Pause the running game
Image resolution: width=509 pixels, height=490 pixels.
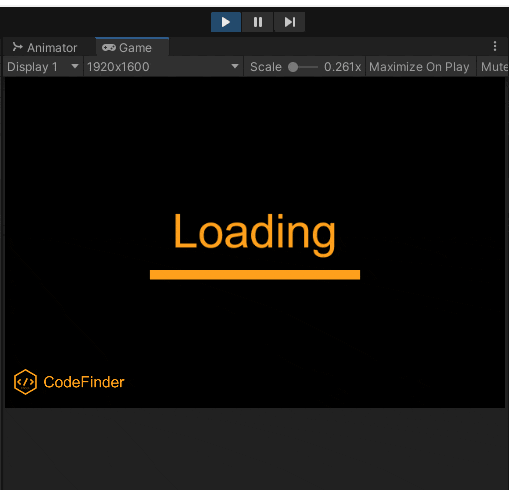click(x=257, y=22)
